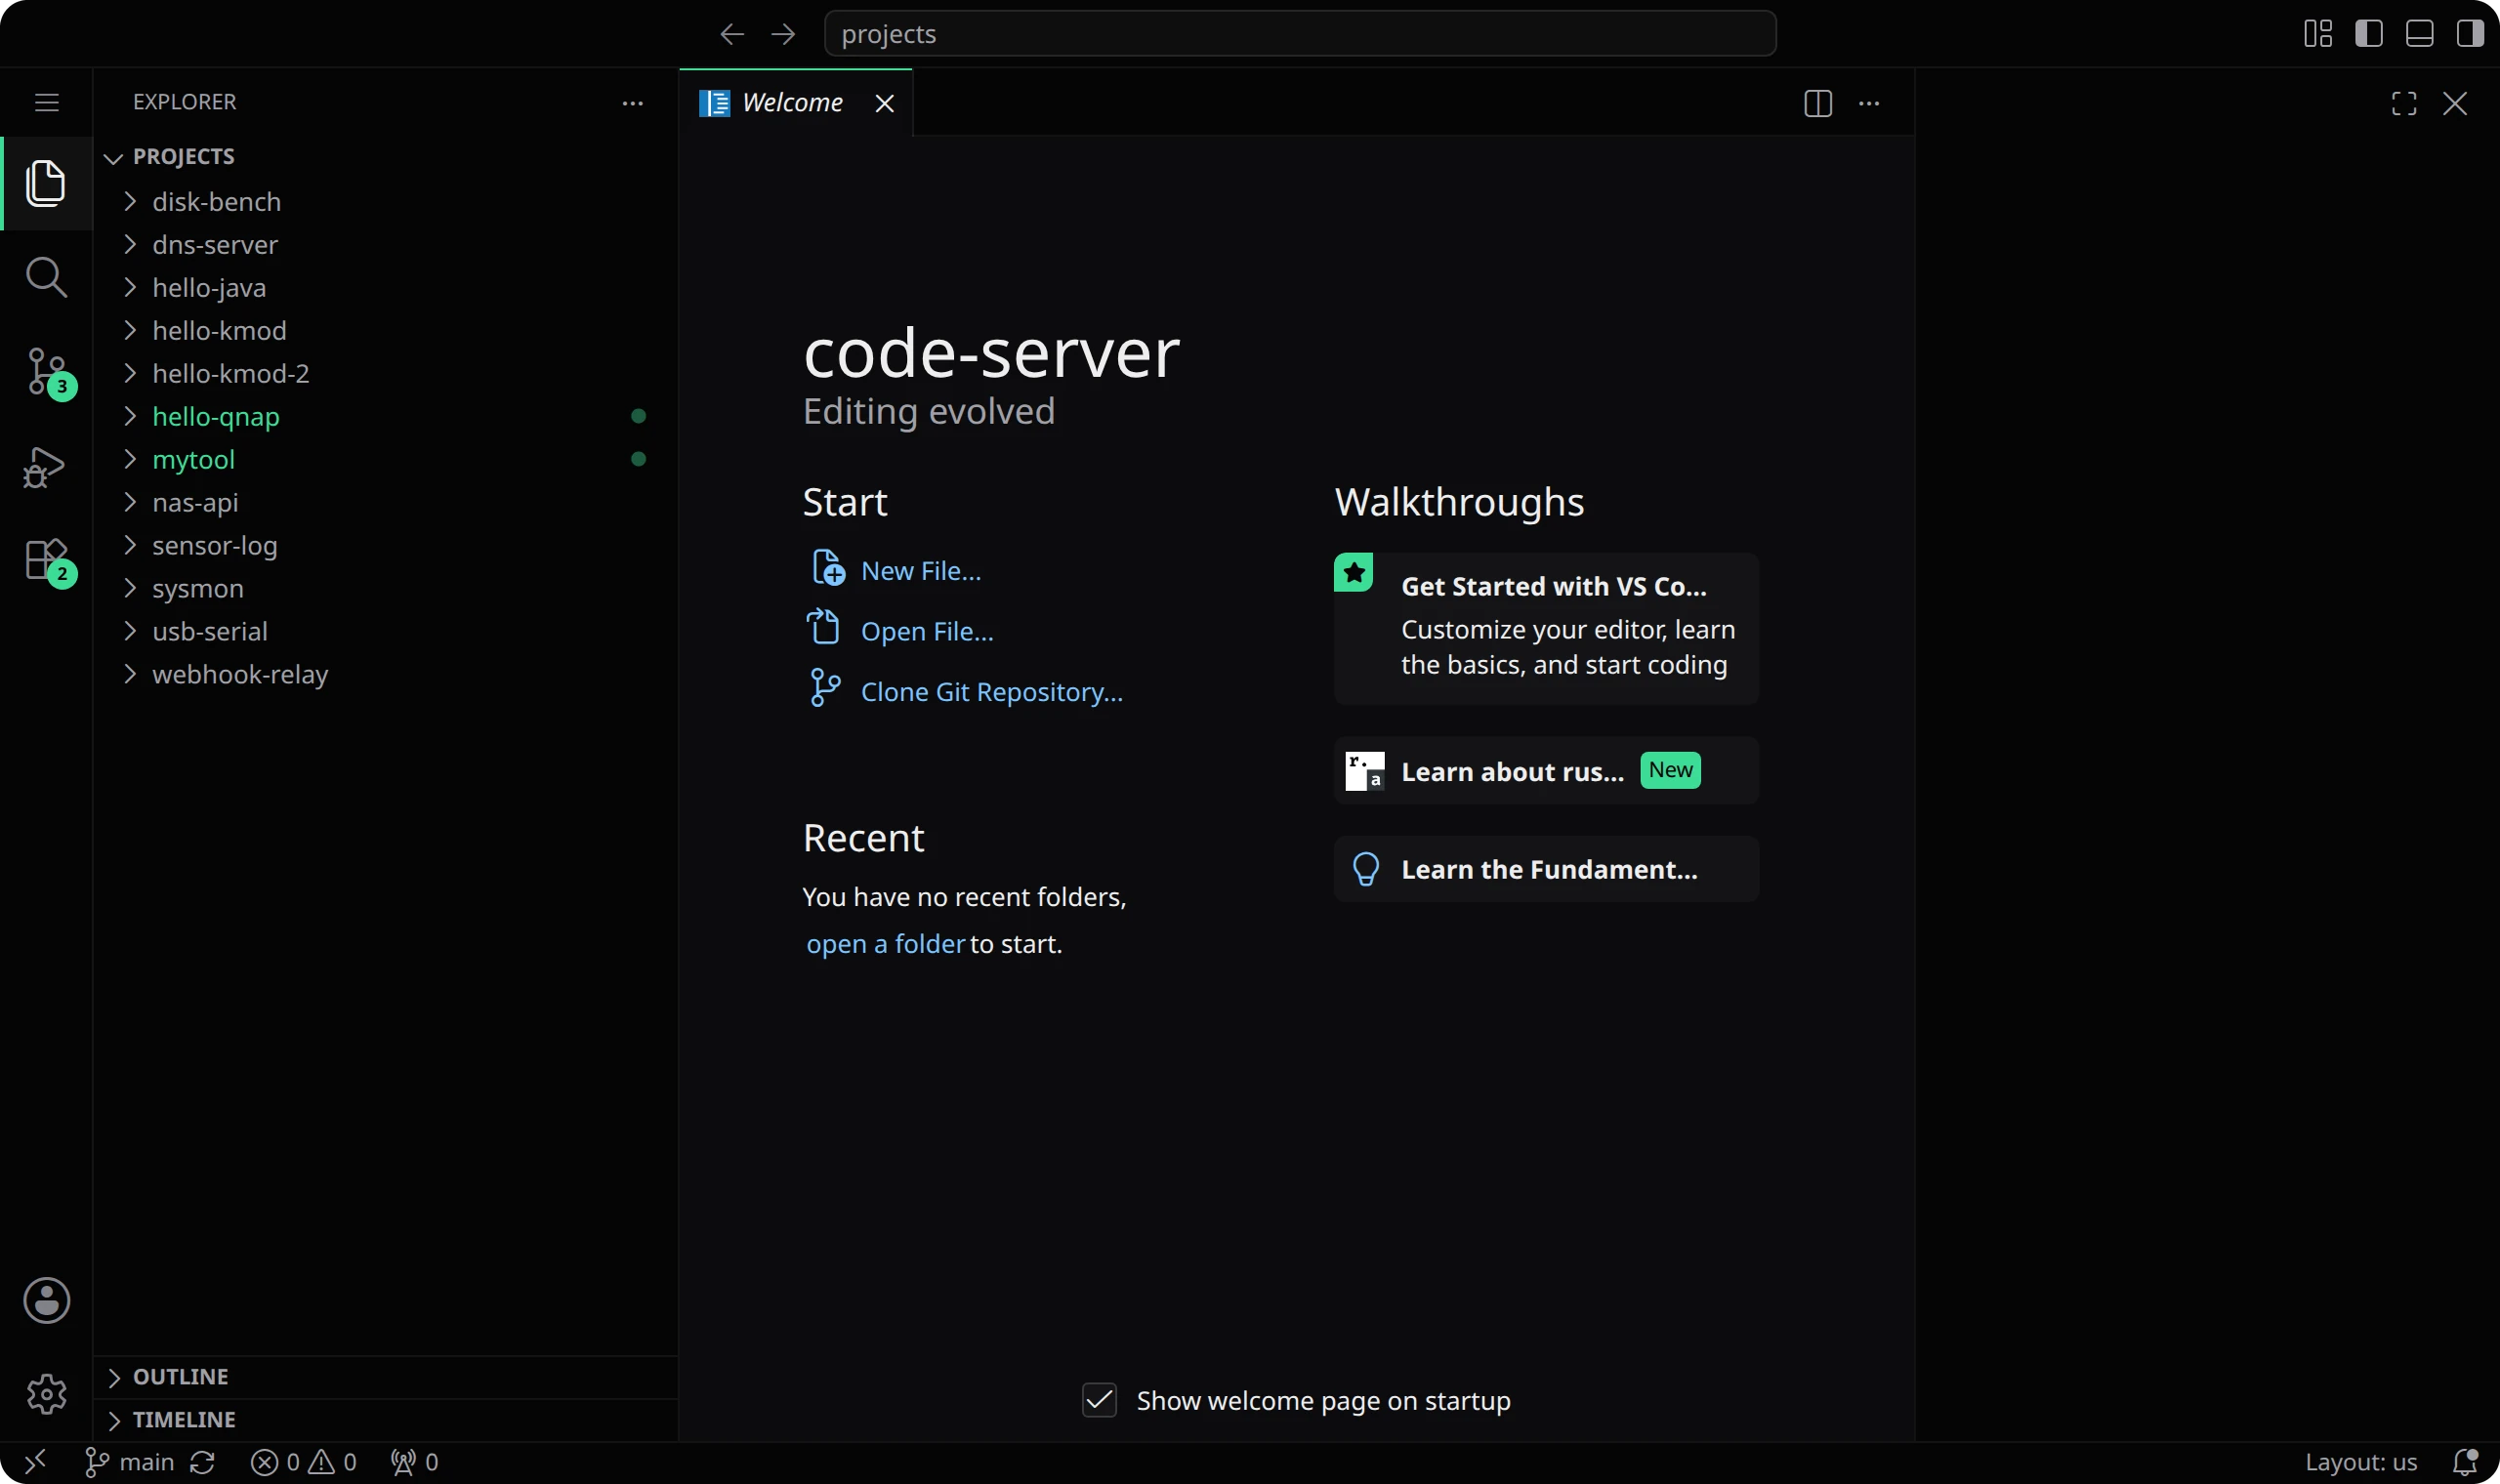Expand the OUTLINE section
This screenshot has width=2500, height=1484.
[x=385, y=1377]
